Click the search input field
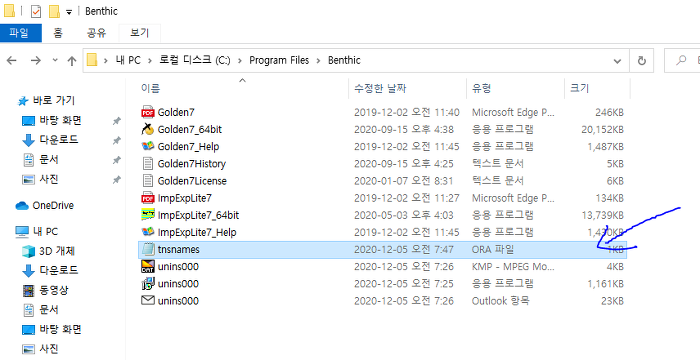The image size is (700, 360). pos(683,60)
